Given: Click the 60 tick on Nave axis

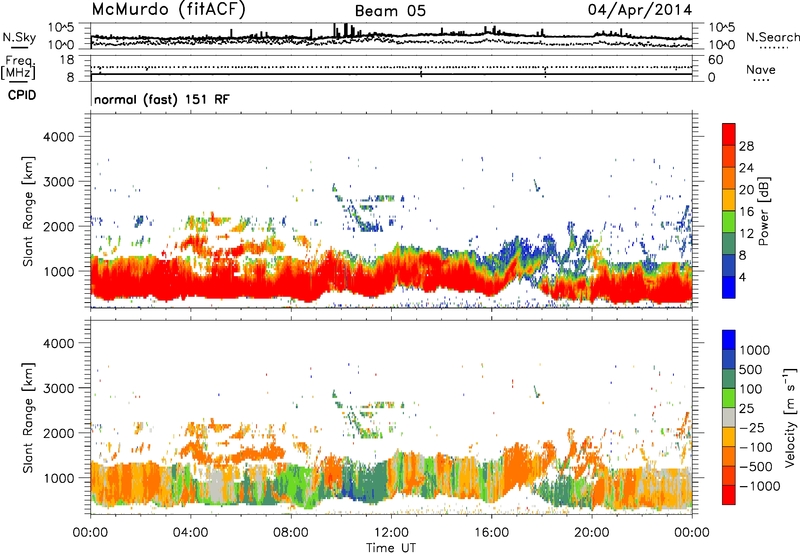Looking at the screenshot, I should pyautogui.click(x=715, y=60).
